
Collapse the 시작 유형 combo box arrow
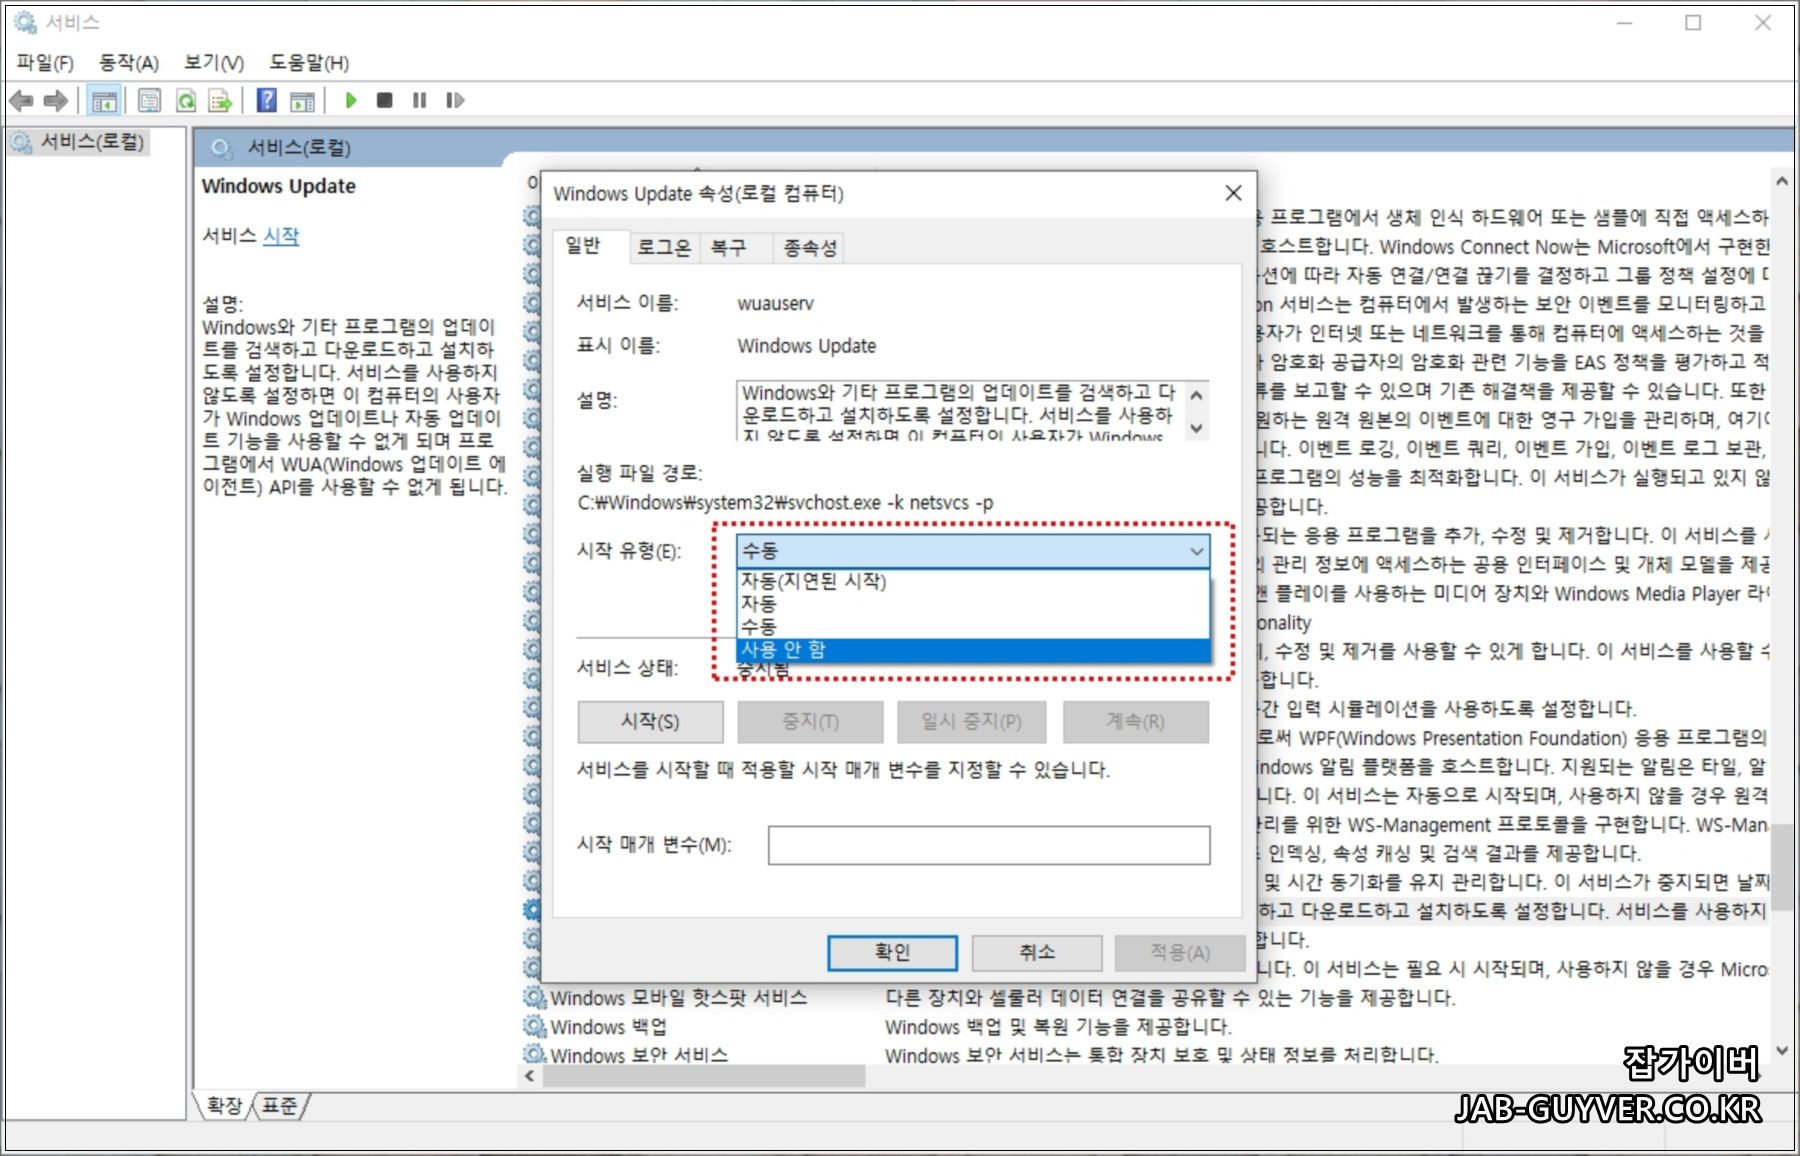(x=1196, y=551)
